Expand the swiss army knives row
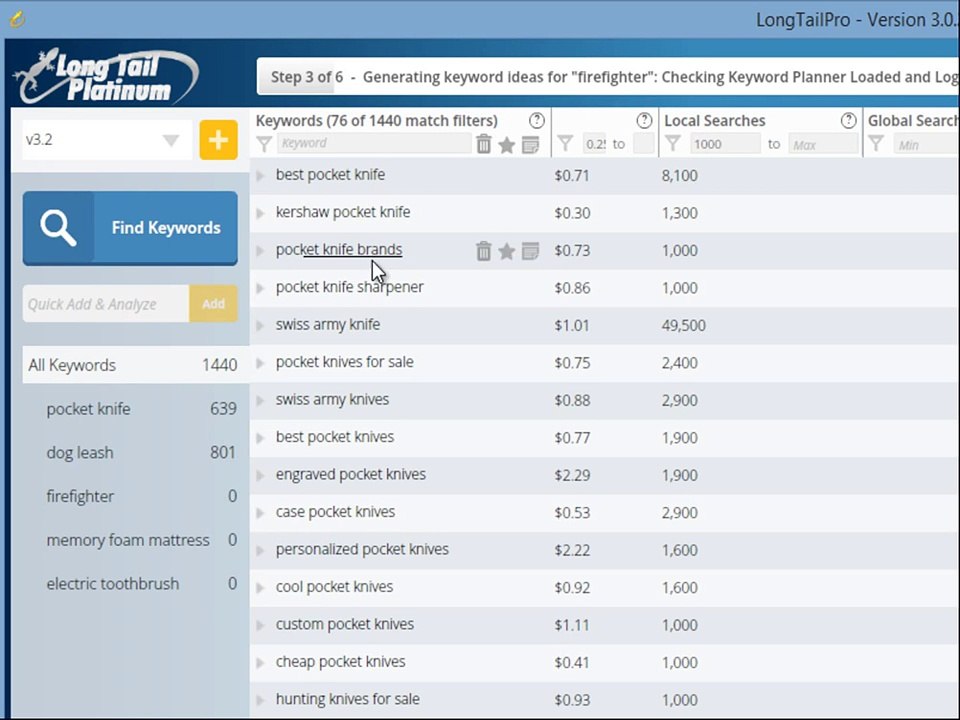960x720 pixels. 260,400
